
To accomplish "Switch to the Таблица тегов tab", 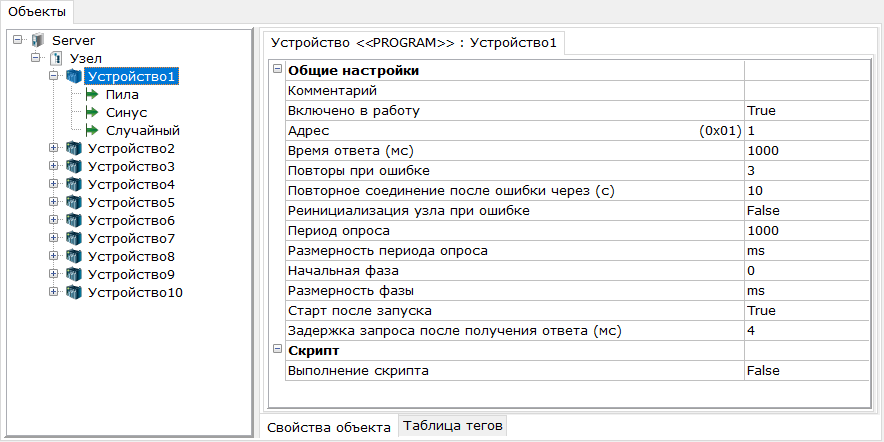I will [453, 426].
